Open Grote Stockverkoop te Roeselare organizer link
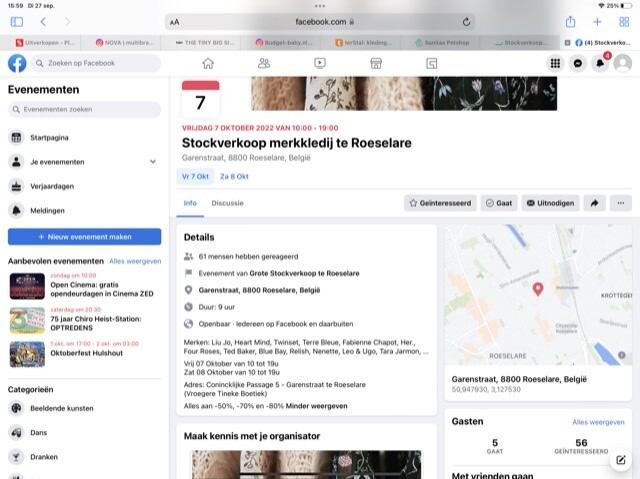 (304, 273)
